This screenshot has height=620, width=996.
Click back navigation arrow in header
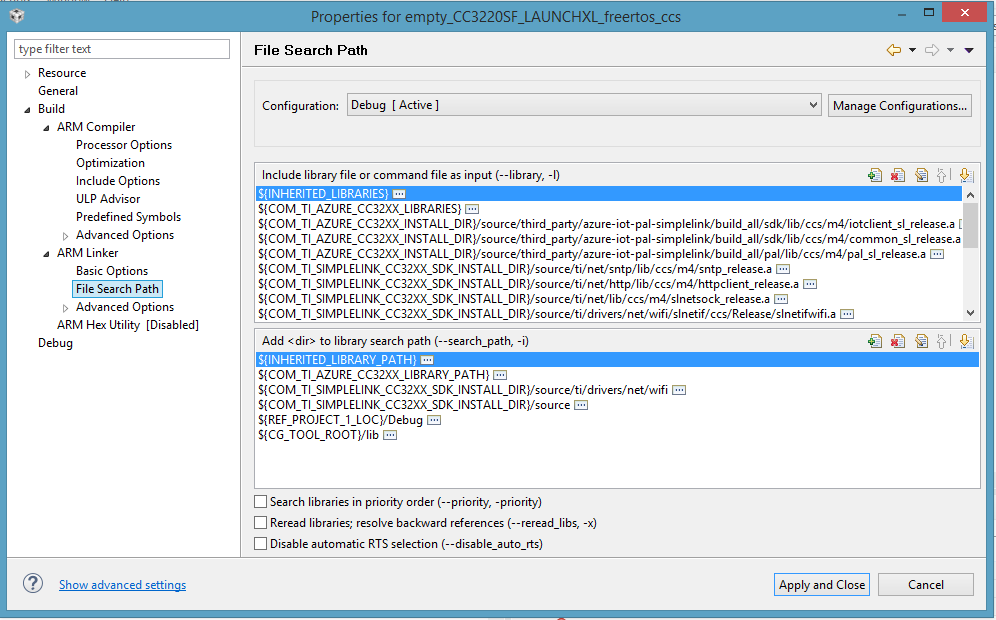coord(894,50)
